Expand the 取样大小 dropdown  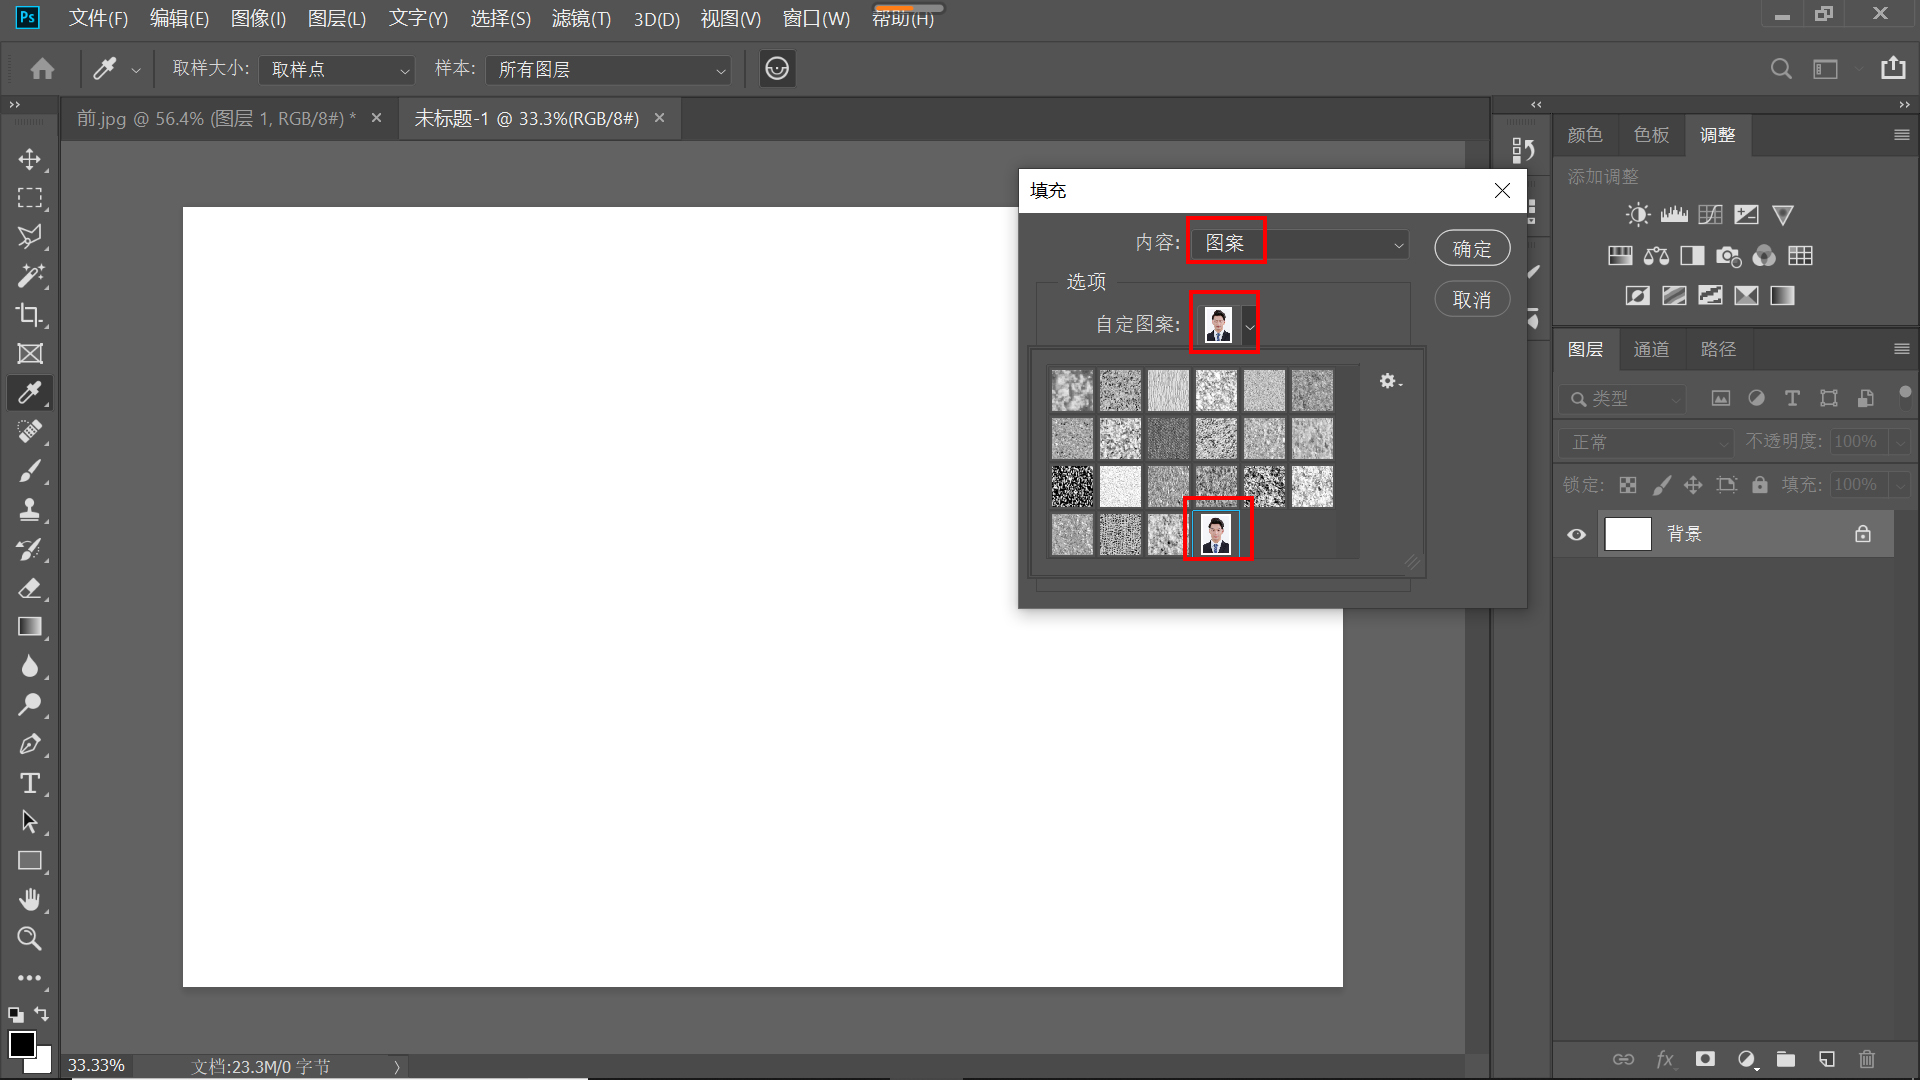[337, 70]
